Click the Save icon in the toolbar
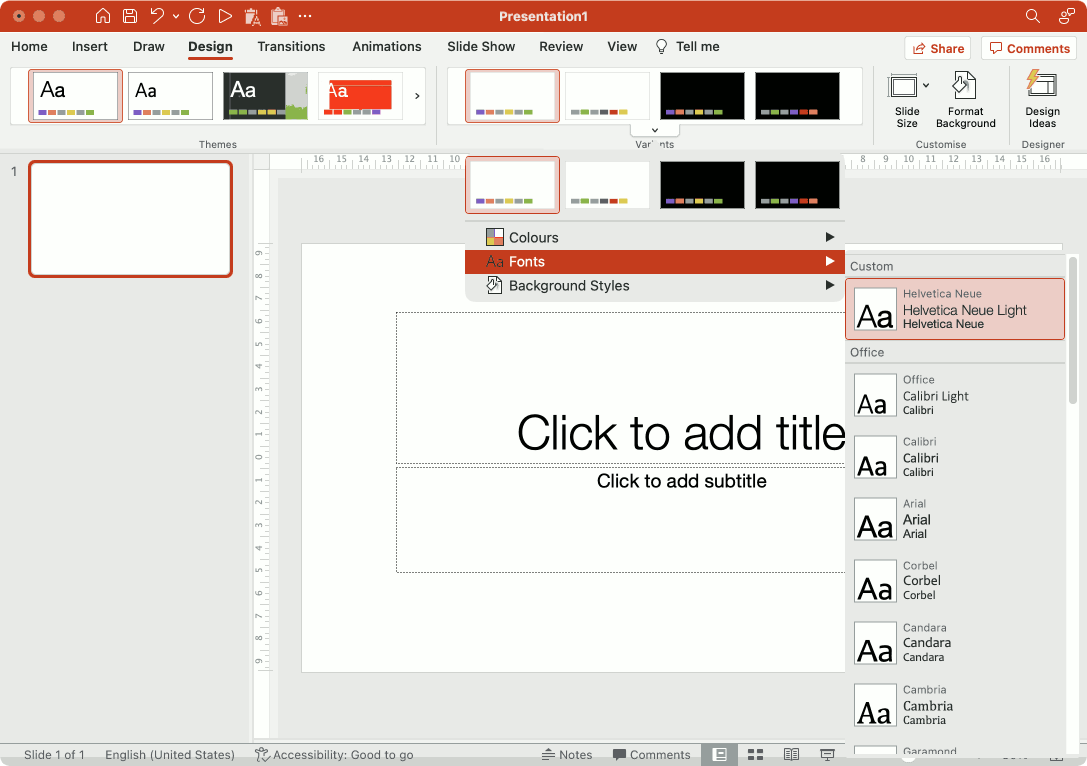The width and height of the screenshot is (1087, 766). pyautogui.click(x=130, y=16)
